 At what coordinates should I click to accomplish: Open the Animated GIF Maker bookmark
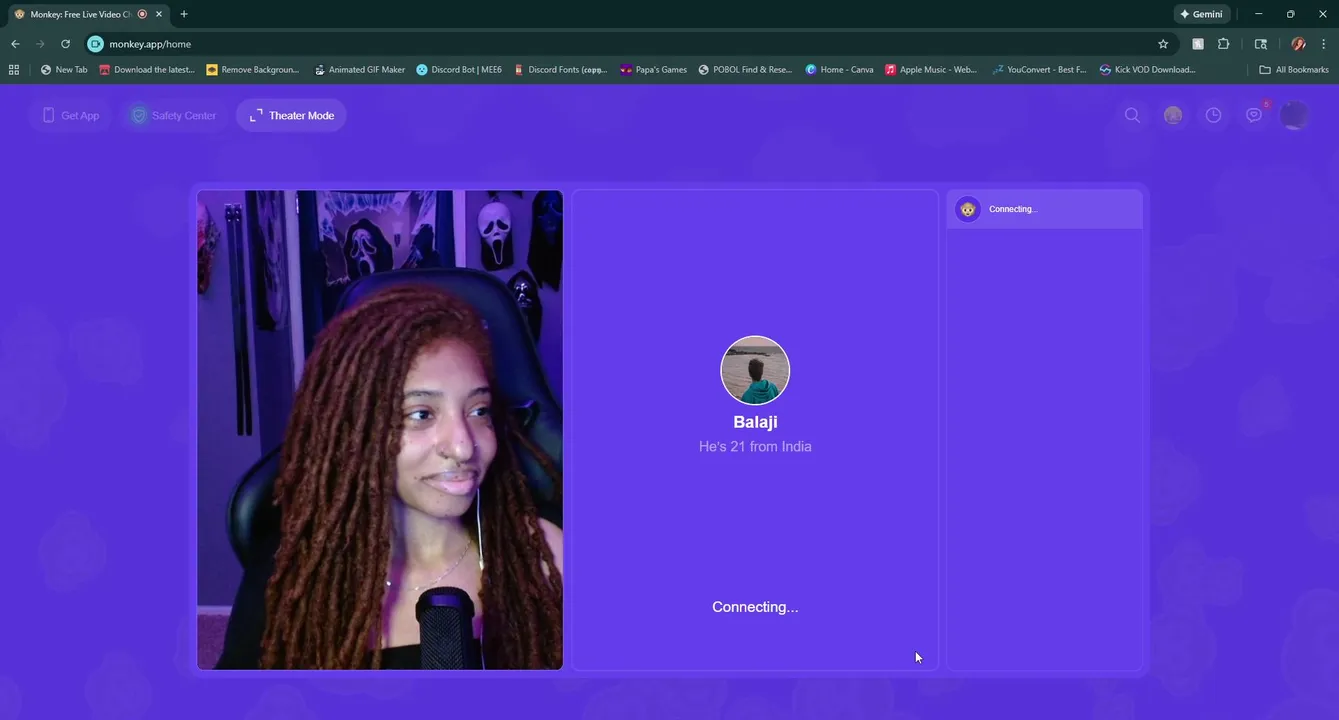pyautogui.click(x=360, y=70)
